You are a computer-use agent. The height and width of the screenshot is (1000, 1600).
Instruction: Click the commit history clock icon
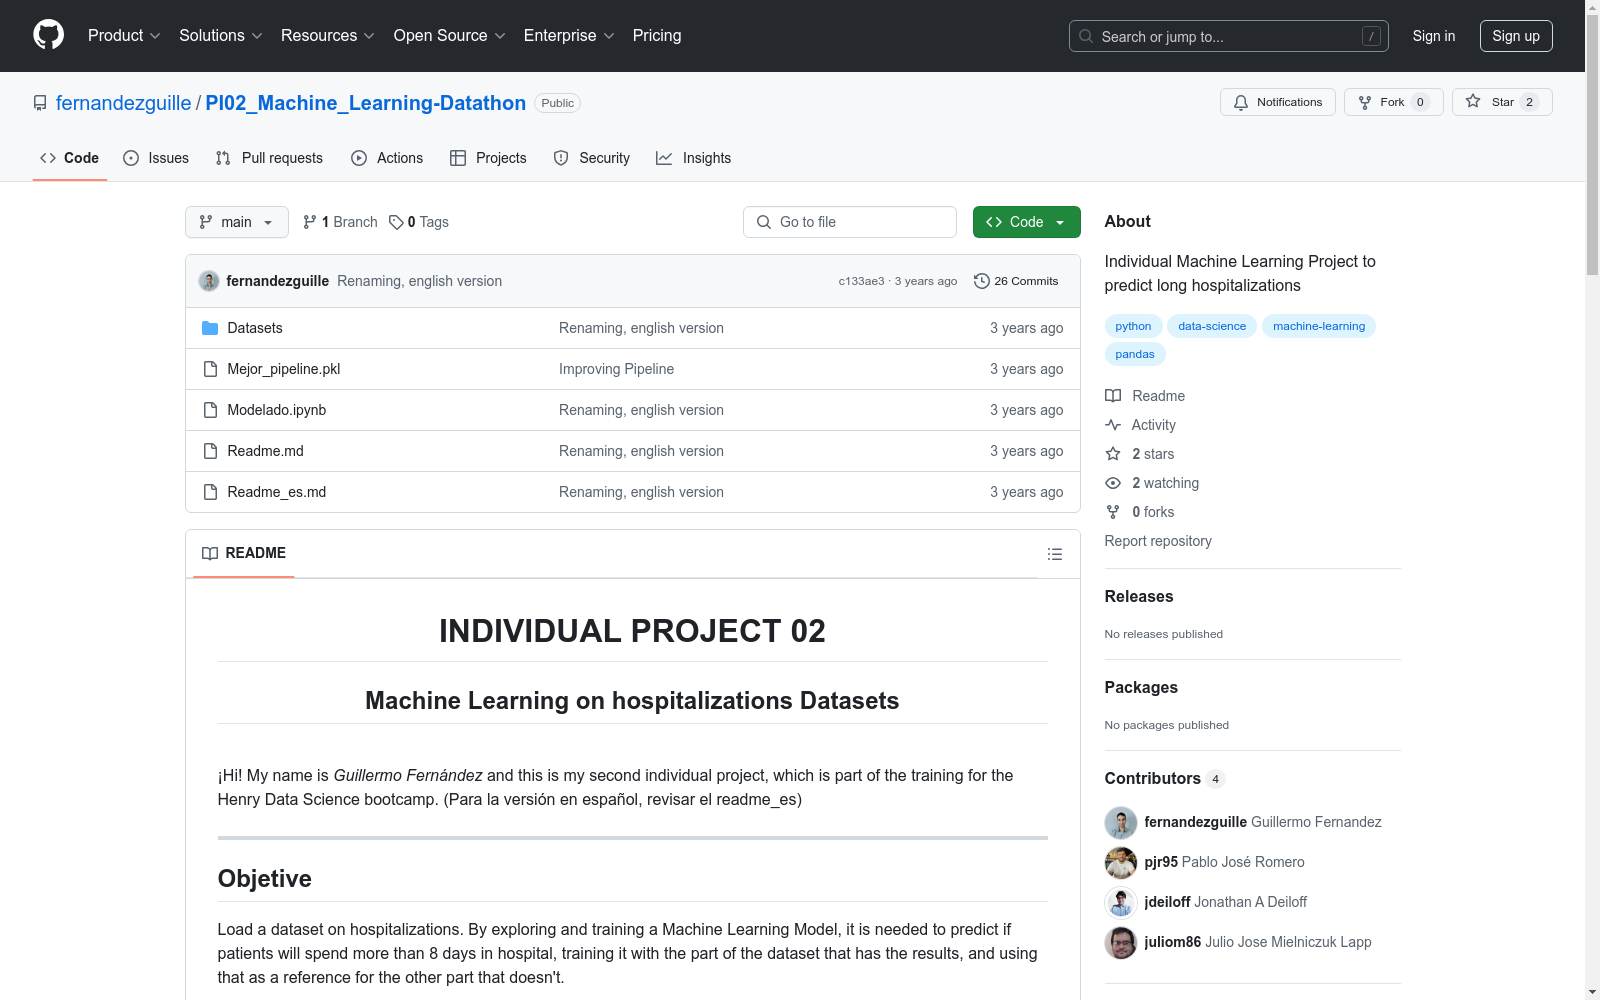point(982,281)
